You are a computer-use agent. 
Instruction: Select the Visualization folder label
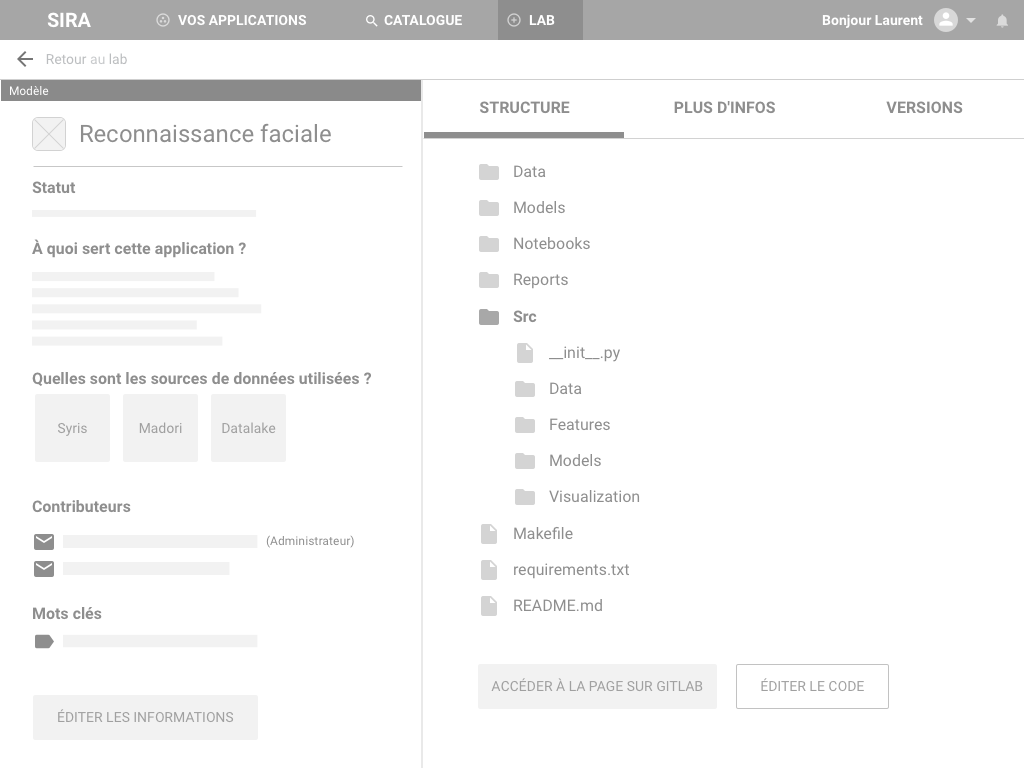coord(594,496)
